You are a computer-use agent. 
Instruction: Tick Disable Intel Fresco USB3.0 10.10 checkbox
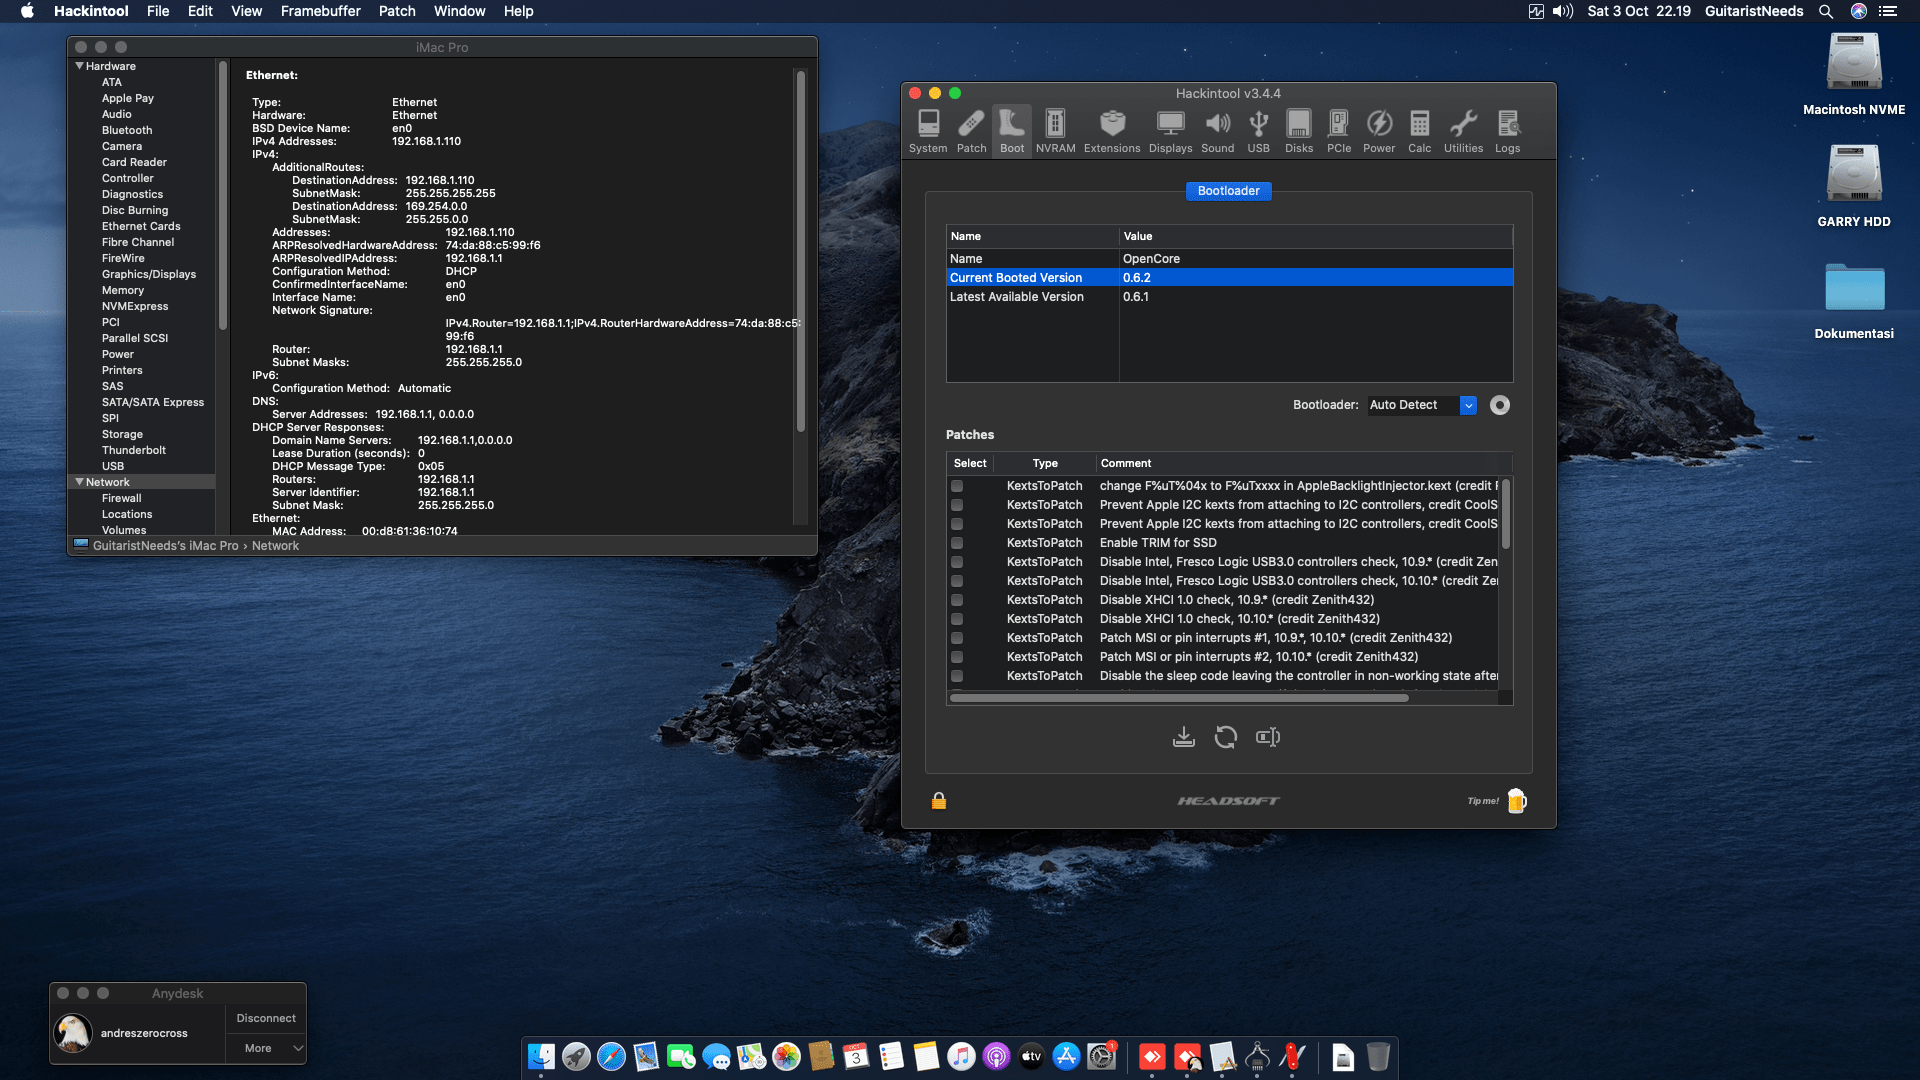point(957,581)
